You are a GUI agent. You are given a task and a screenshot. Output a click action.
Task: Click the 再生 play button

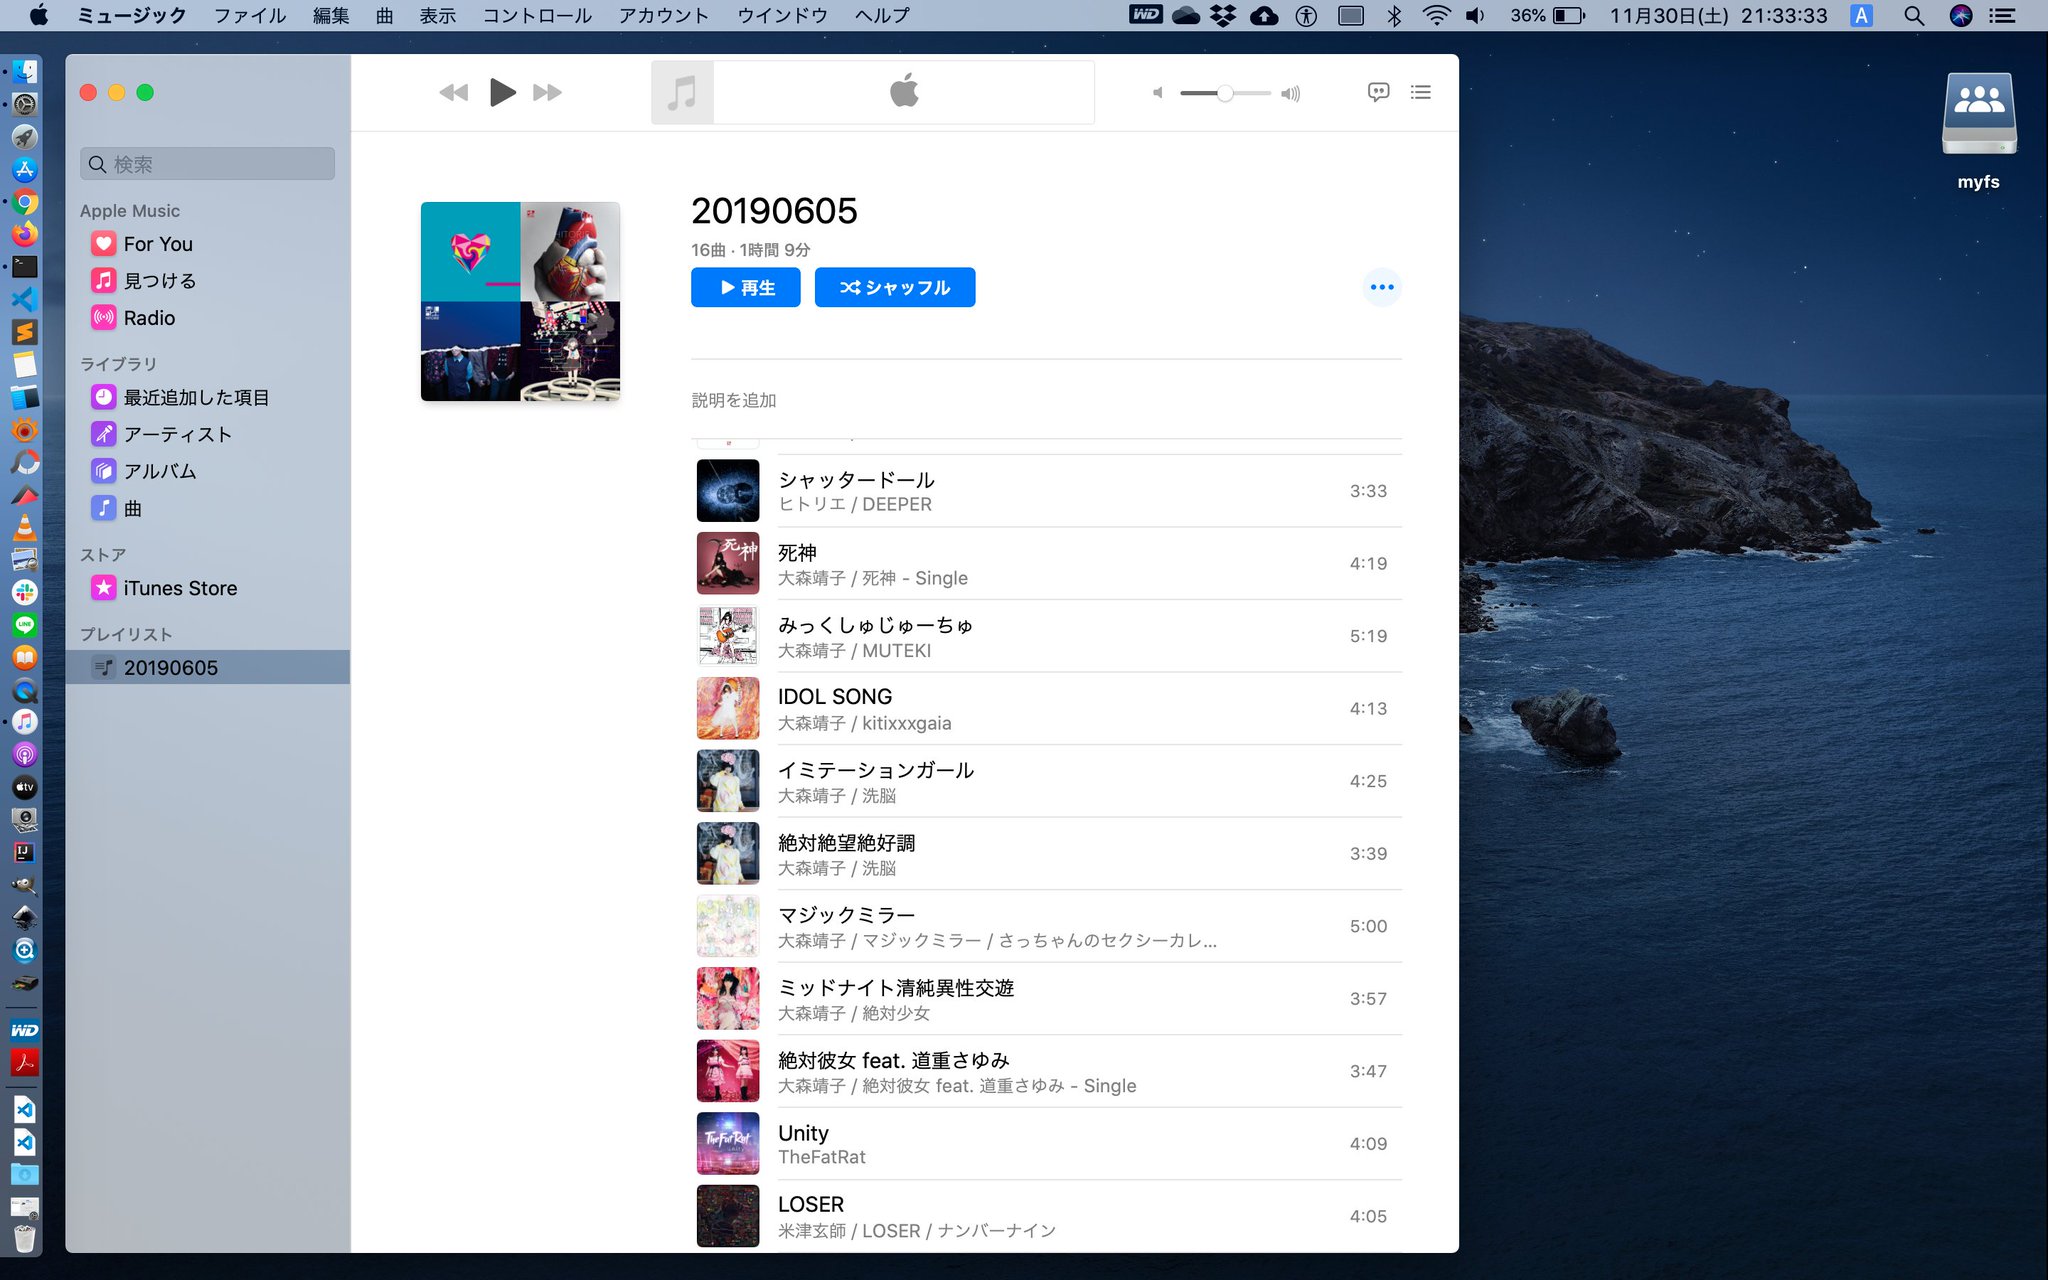(x=745, y=287)
